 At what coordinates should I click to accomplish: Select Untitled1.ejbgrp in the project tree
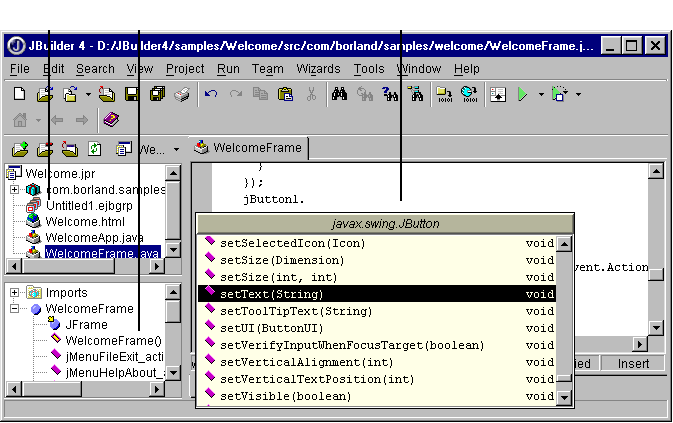[89, 205]
